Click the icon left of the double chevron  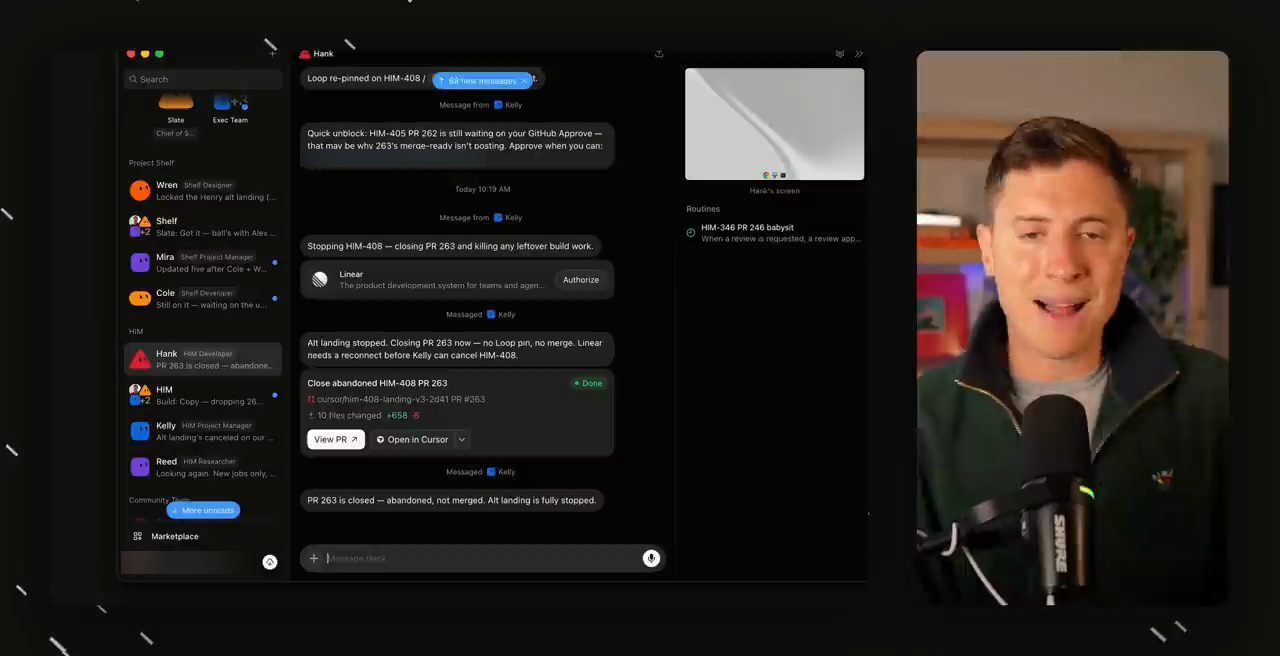click(x=840, y=54)
